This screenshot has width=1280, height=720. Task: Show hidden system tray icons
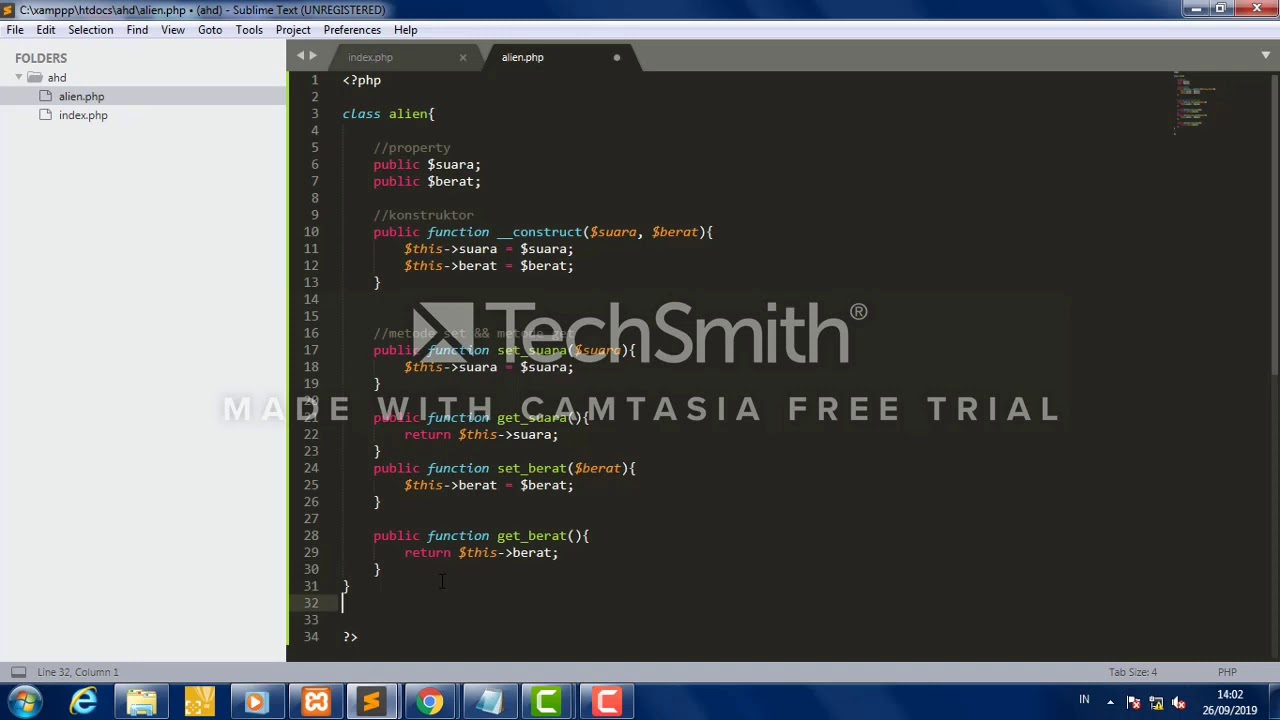pyautogui.click(x=1110, y=702)
